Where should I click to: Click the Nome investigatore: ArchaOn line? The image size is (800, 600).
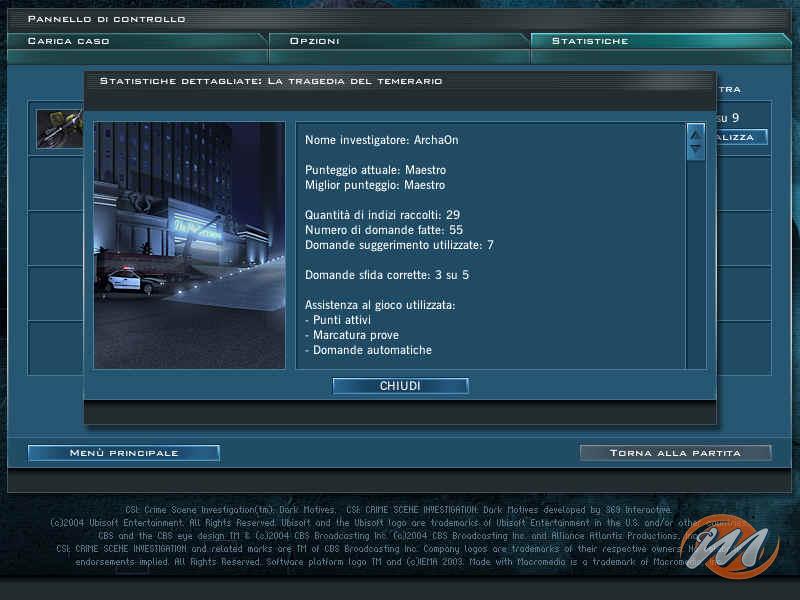[381, 140]
